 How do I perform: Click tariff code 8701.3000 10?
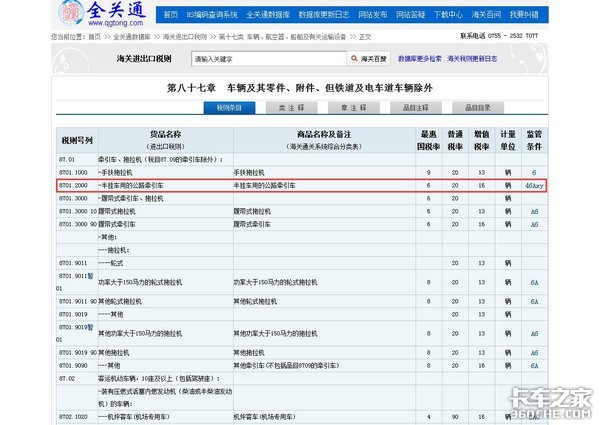pos(78,211)
